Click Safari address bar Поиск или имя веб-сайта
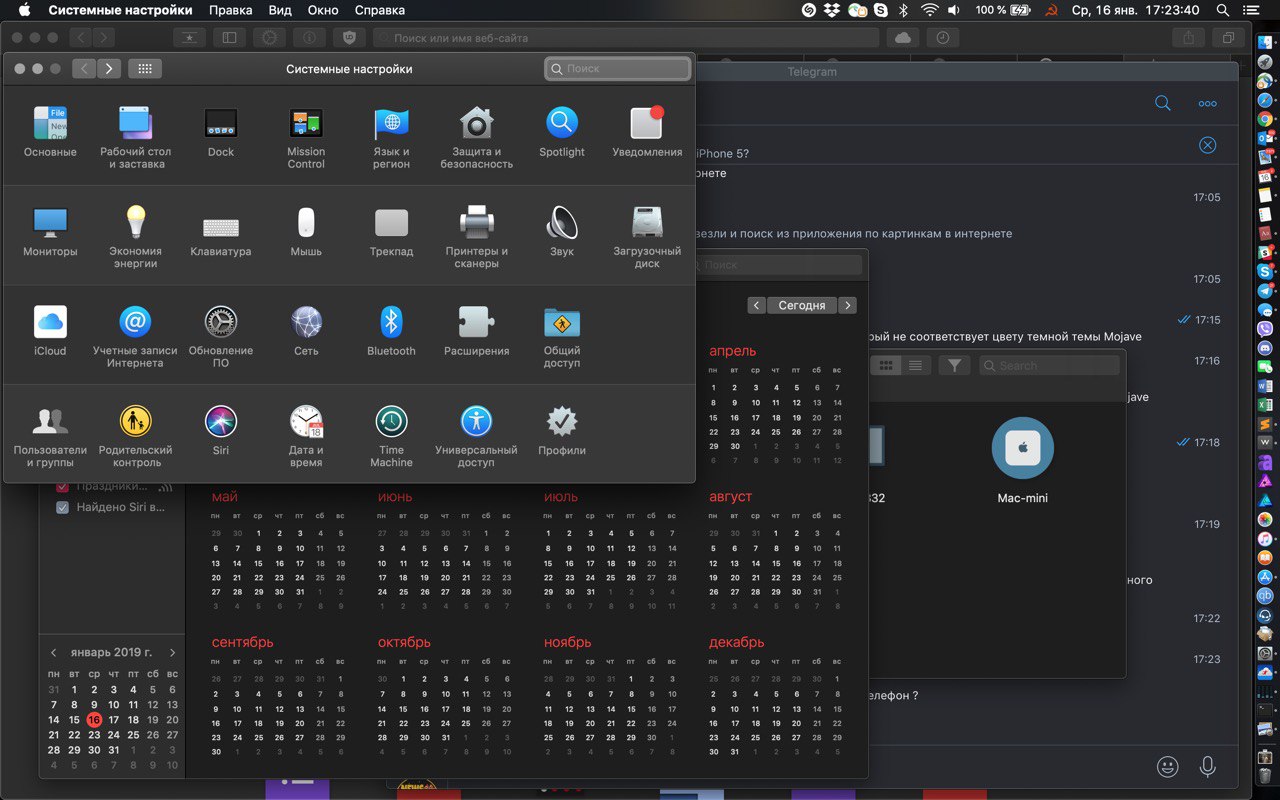 pos(626,38)
